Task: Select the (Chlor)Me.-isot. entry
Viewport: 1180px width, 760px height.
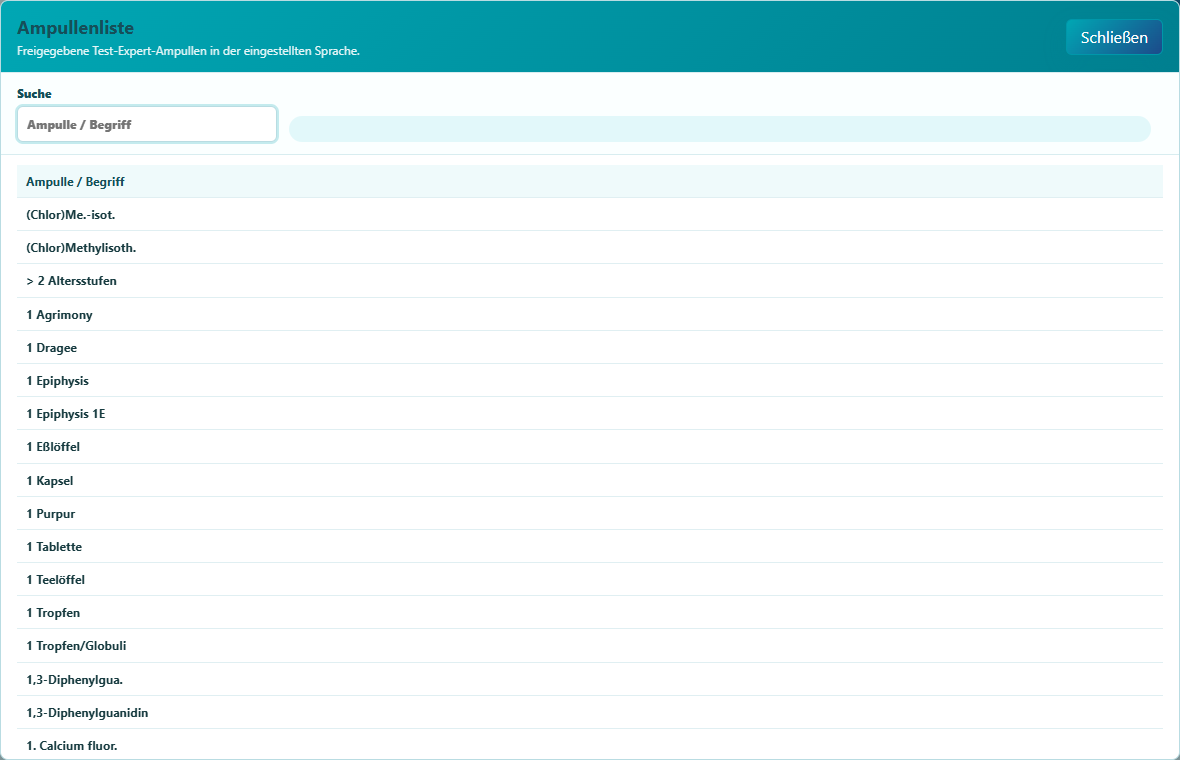Action: [590, 214]
